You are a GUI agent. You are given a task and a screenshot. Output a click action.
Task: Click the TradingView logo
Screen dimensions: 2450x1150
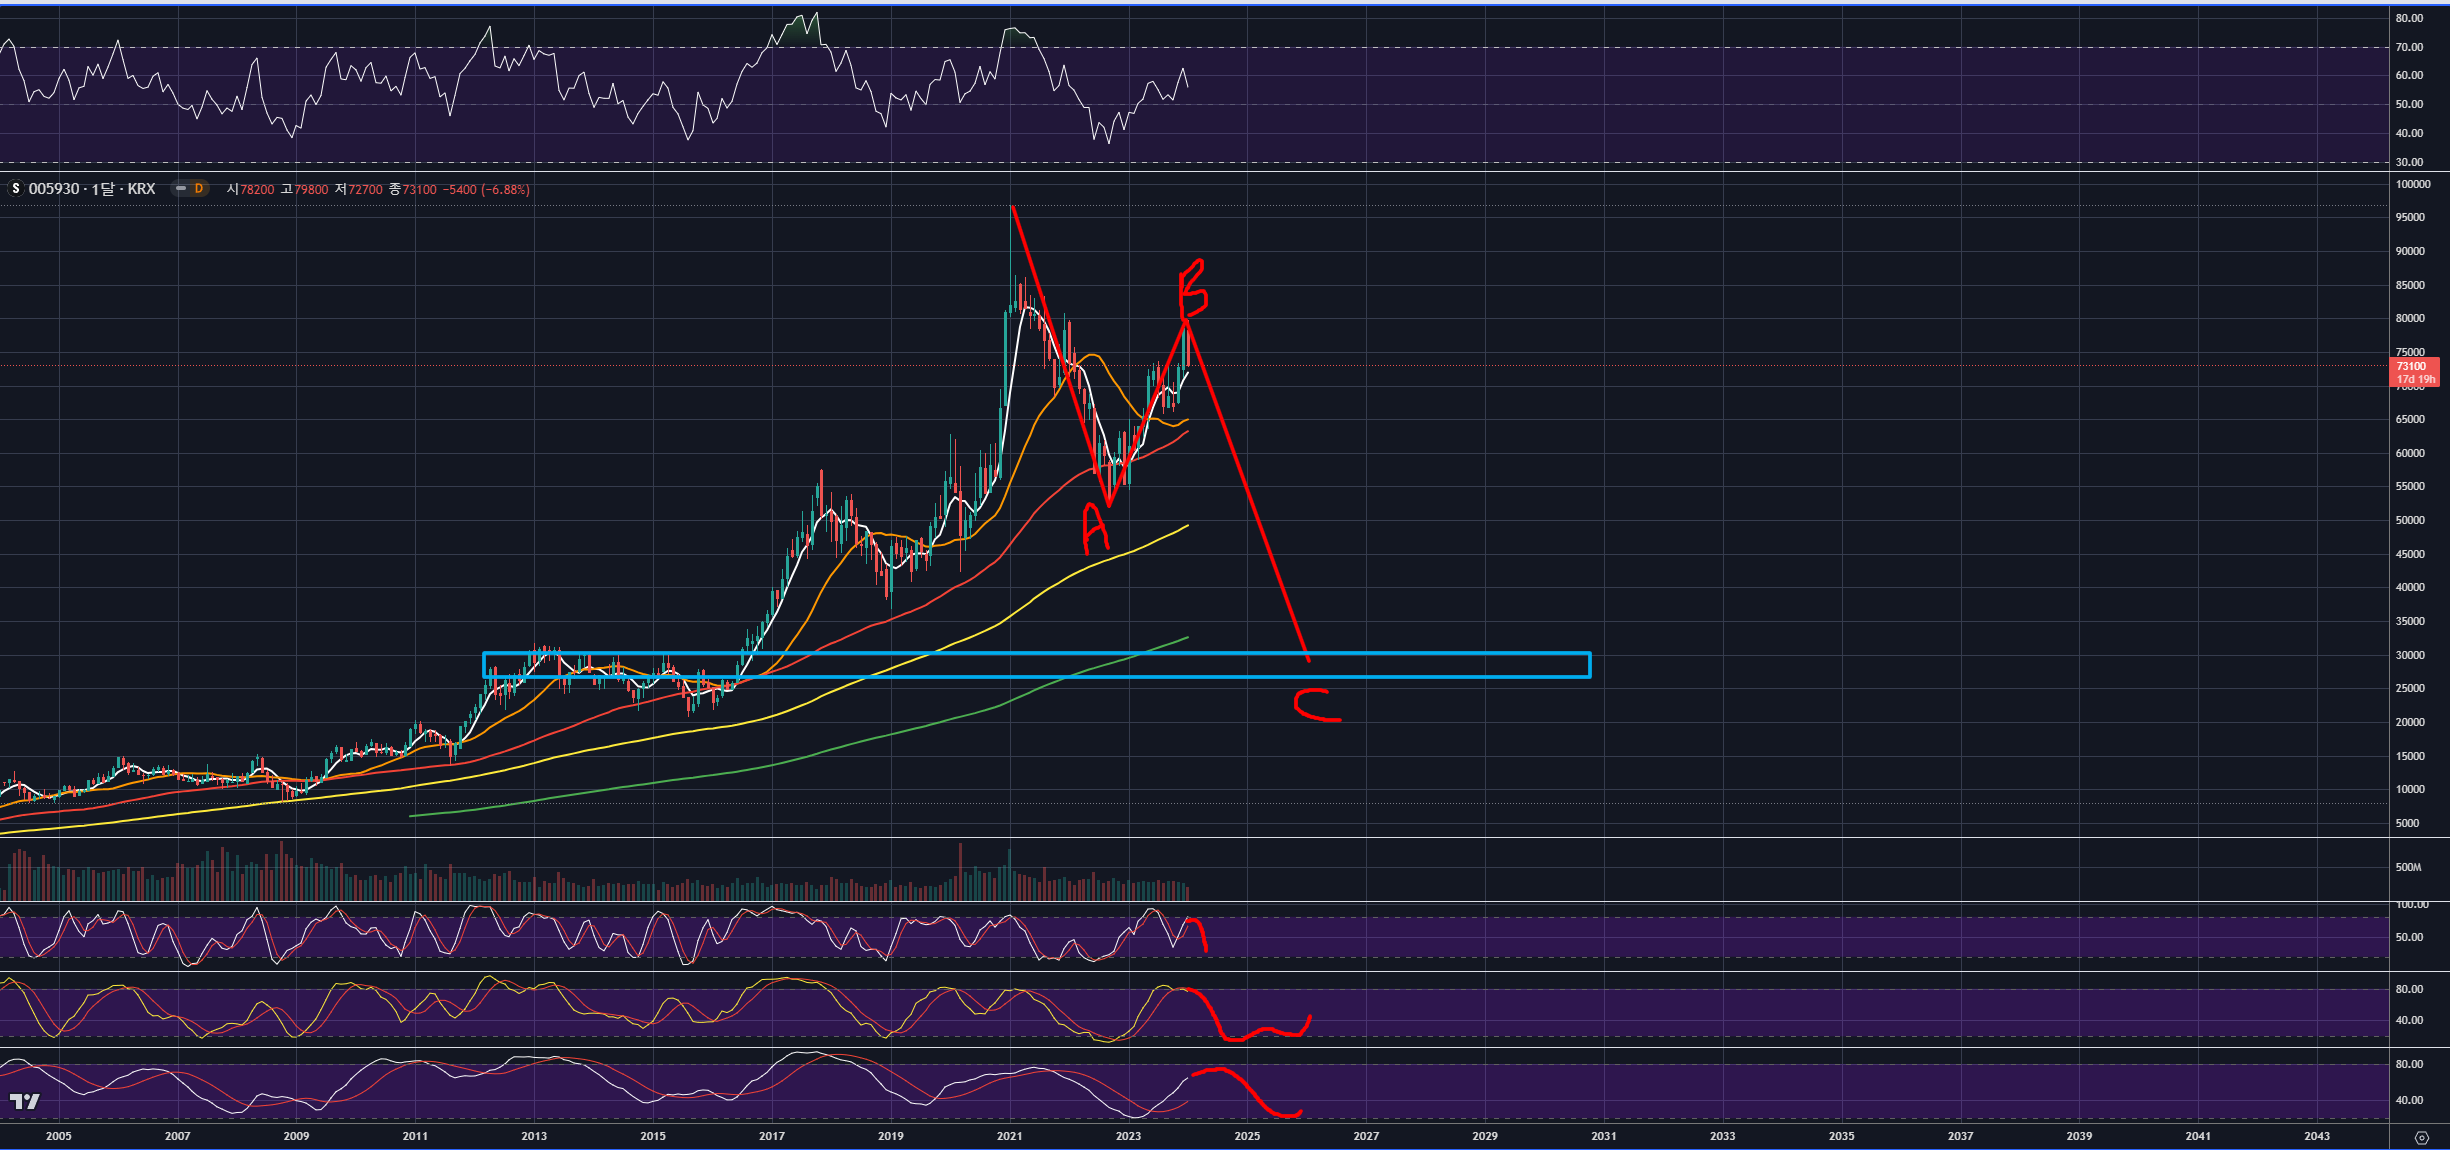tap(25, 1101)
